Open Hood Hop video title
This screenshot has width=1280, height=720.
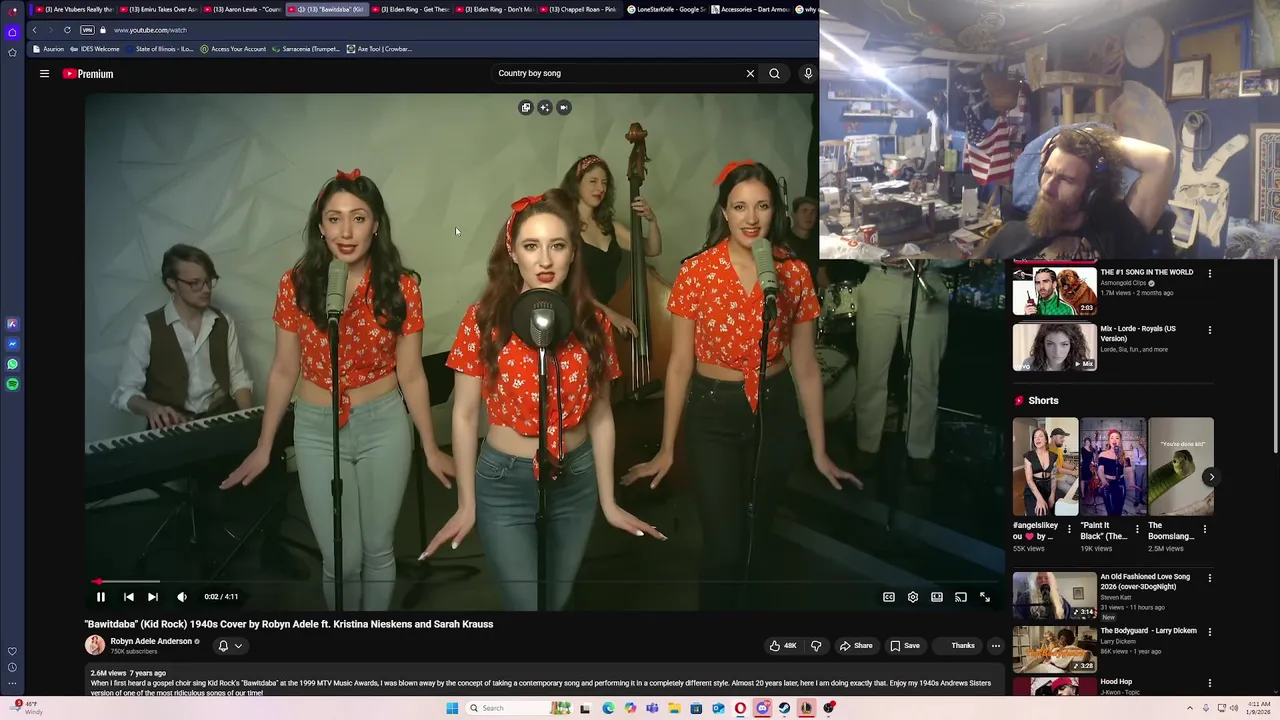1116,682
